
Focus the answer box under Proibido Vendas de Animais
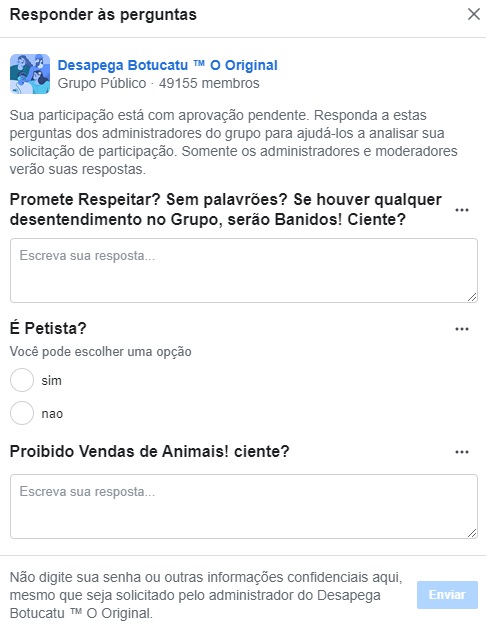point(244,506)
